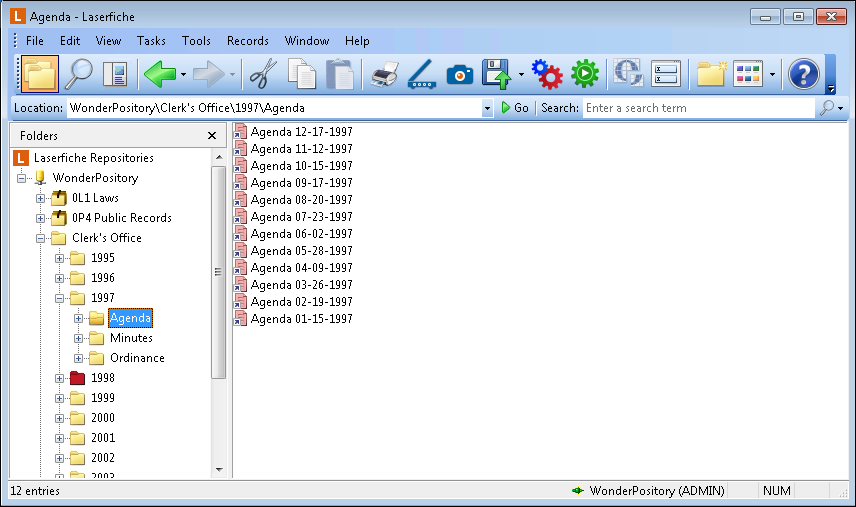Click the fields form icon
The height and width of the screenshot is (507, 856).
pos(667,74)
